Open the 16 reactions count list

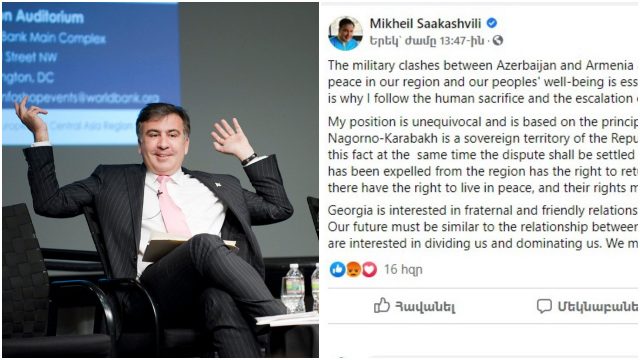click(x=403, y=269)
